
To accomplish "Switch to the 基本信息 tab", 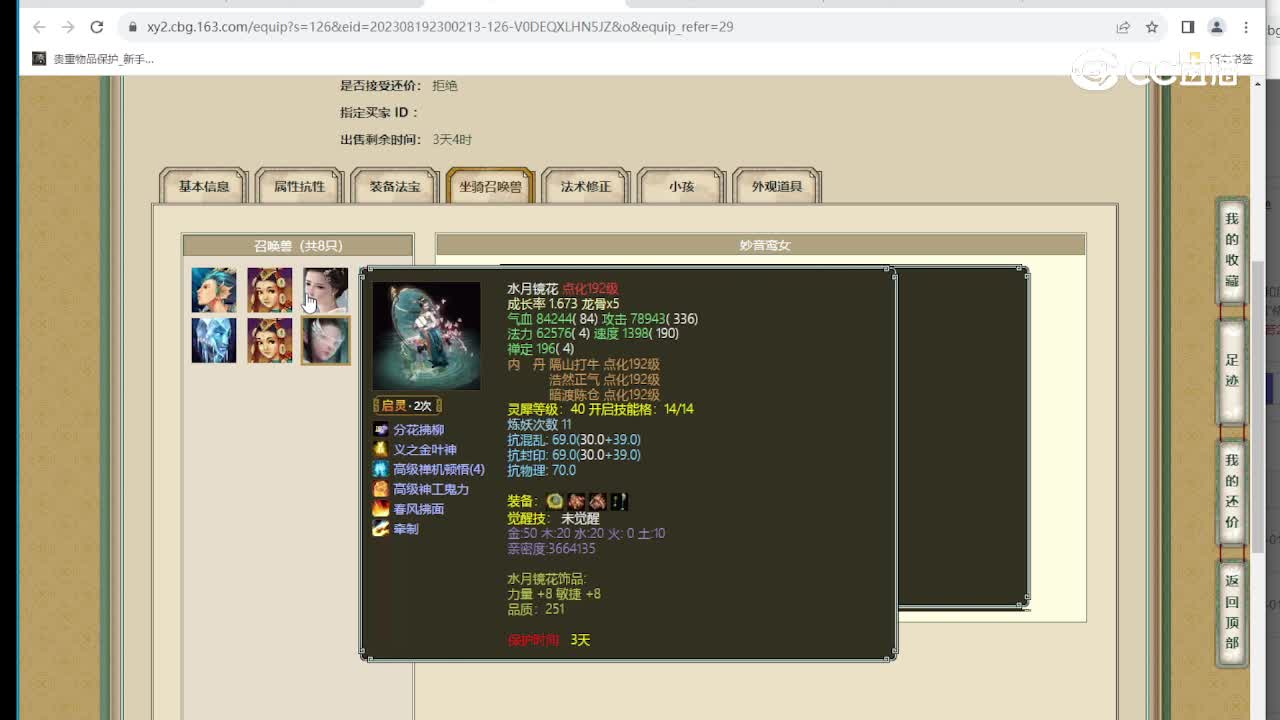I will point(204,186).
